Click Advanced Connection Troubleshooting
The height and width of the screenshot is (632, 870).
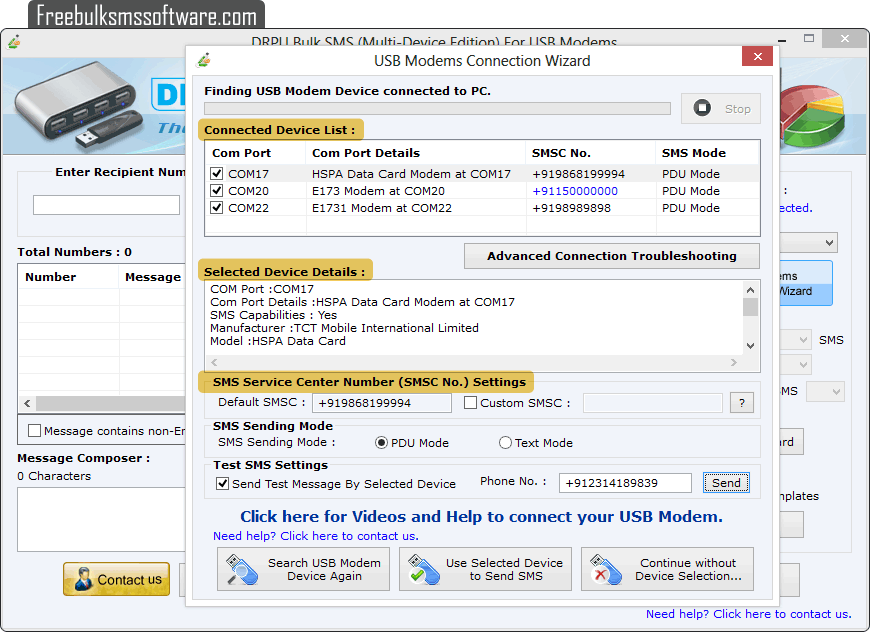click(x=611, y=256)
